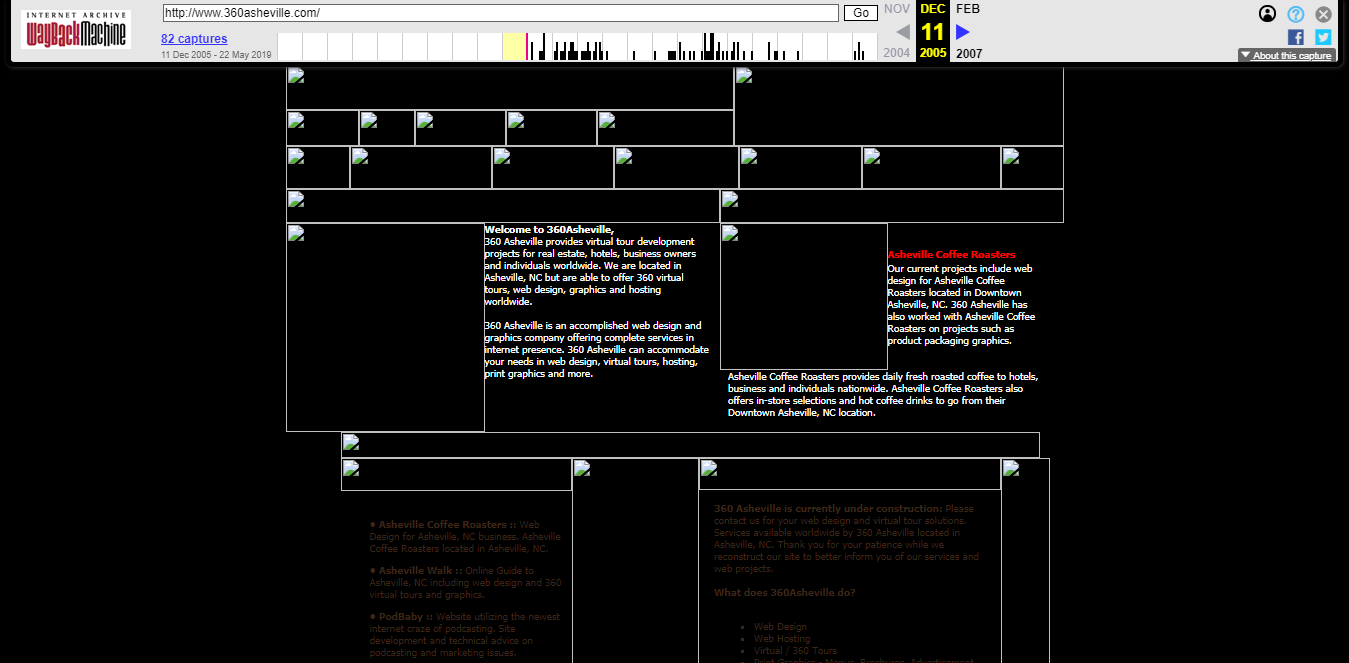1349x663 pixels.
Task: Click the broken image beside the red Coffee Roasters heading
Action: pyautogui.click(x=804, y=296)
